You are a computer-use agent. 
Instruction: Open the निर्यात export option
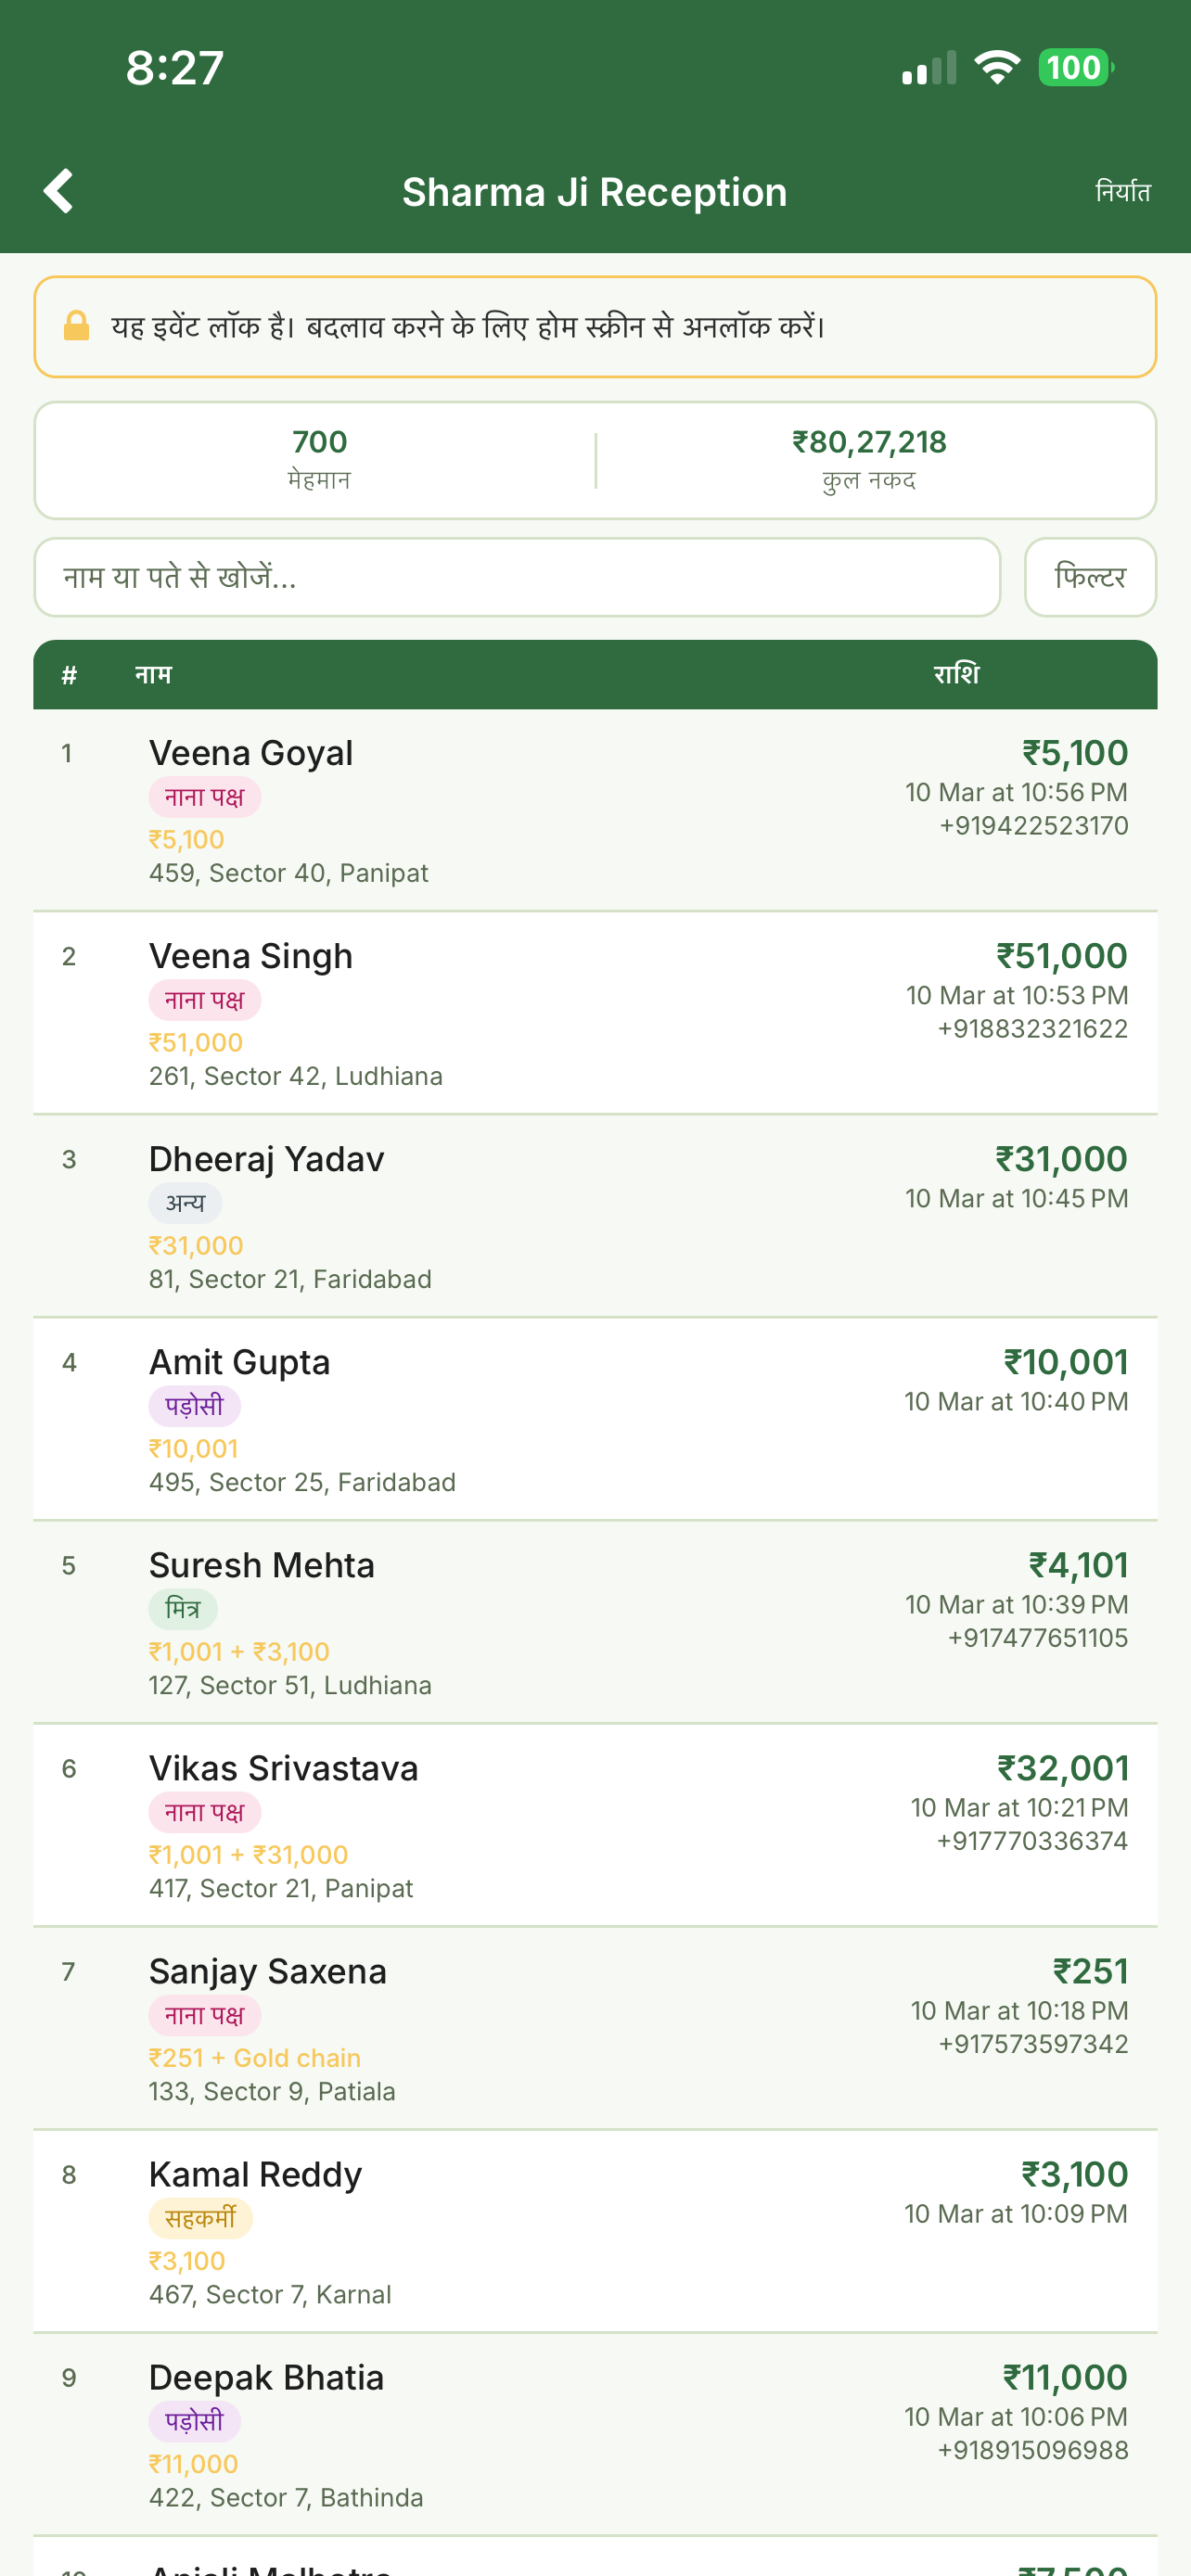pyautogui.click(x=1122, y=191)
